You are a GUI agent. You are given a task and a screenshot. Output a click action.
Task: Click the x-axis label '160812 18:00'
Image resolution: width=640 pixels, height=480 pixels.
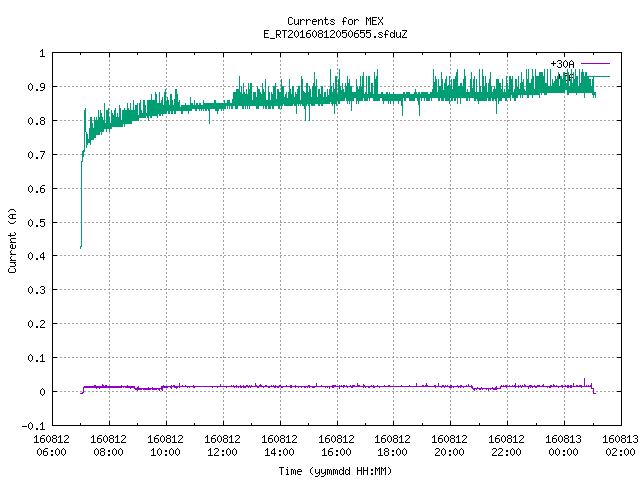(x=393, y=446)
